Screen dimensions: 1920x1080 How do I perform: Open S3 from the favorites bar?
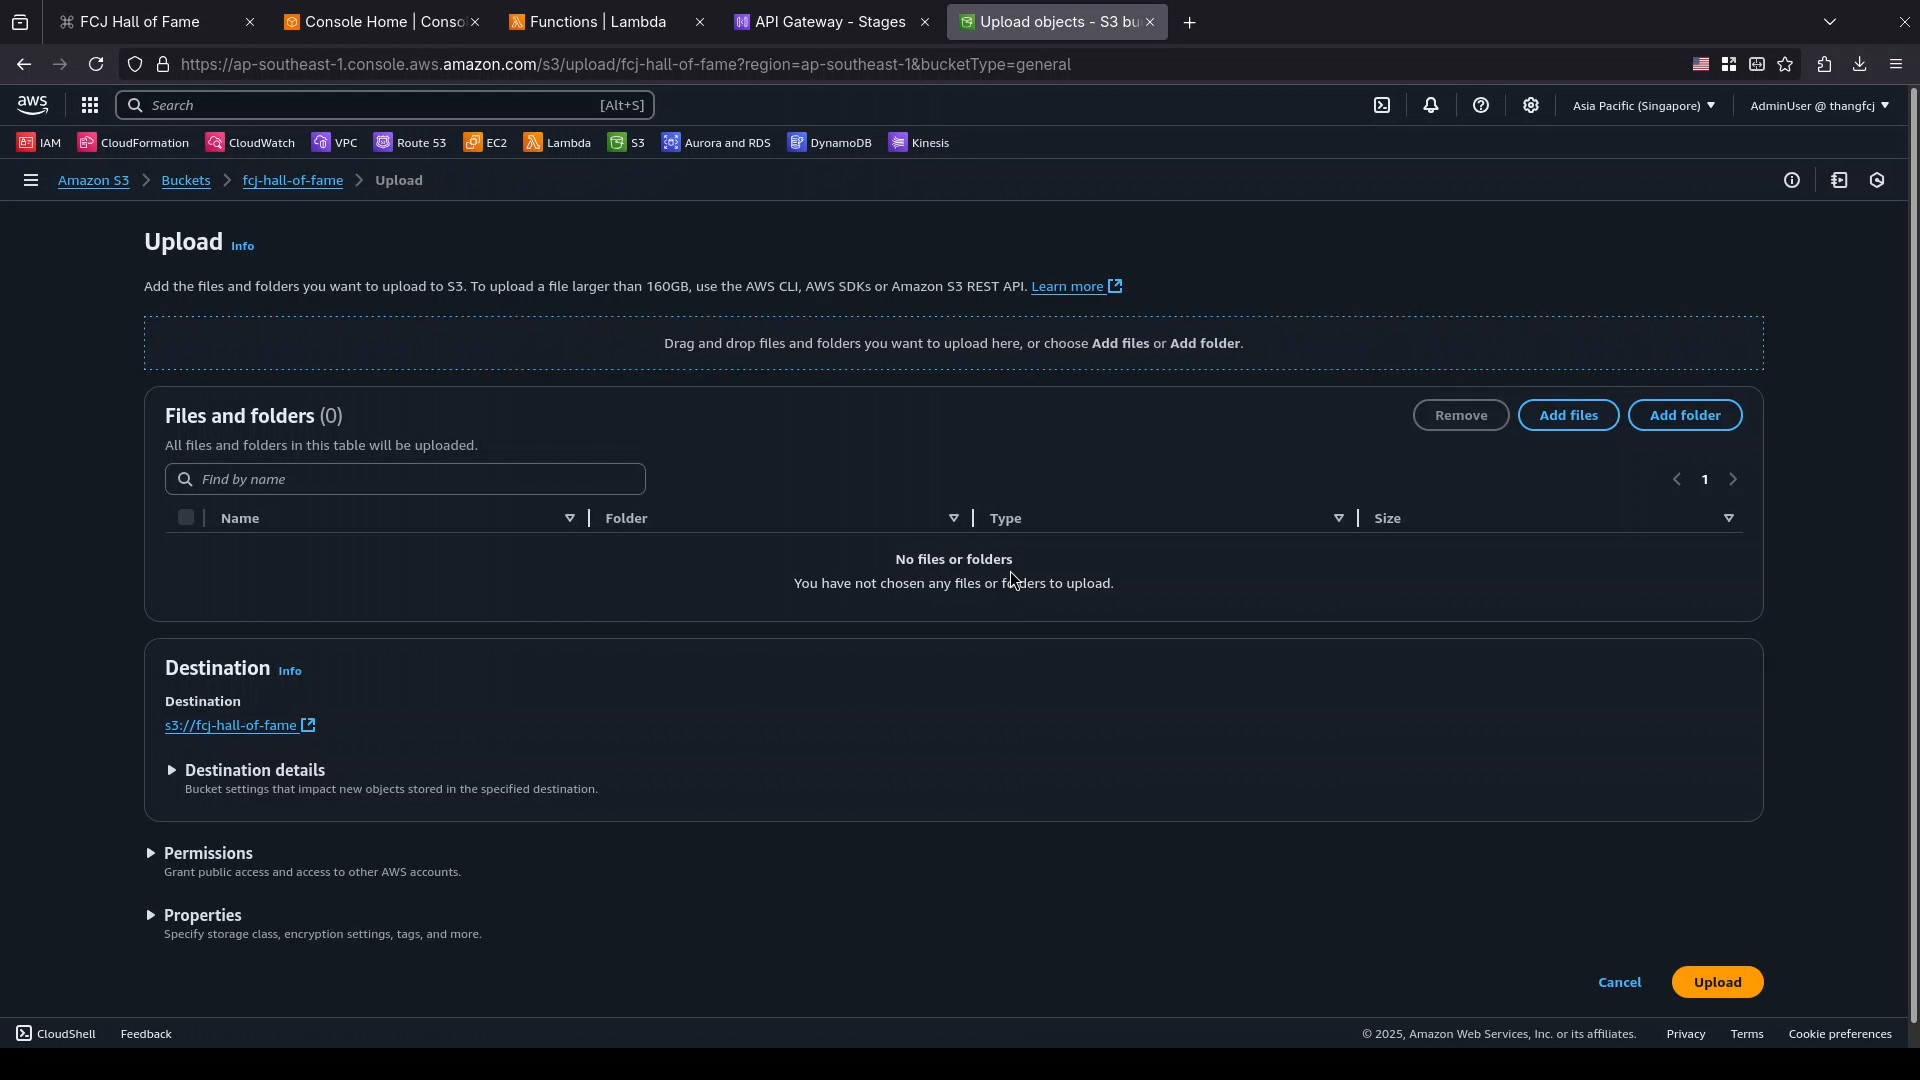626,143
